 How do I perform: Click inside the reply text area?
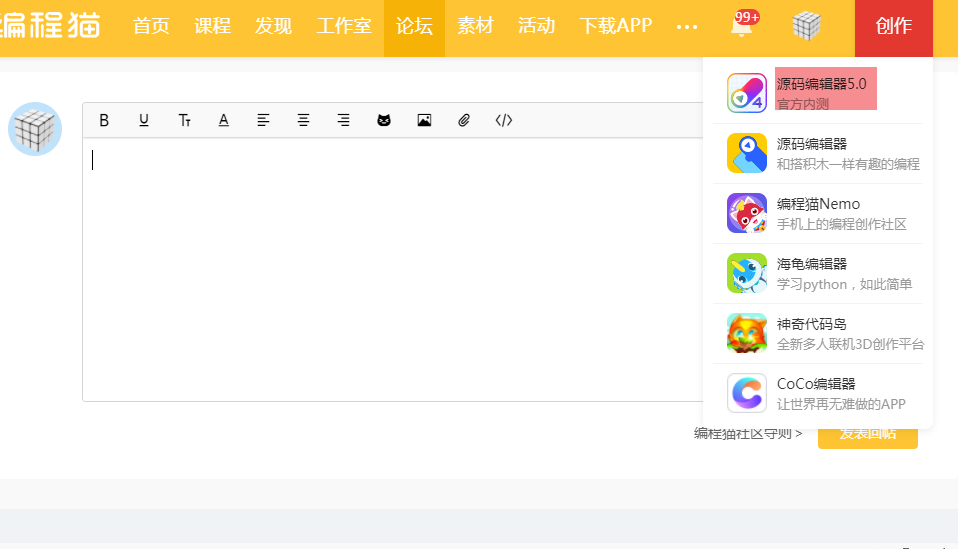(392, 269)
